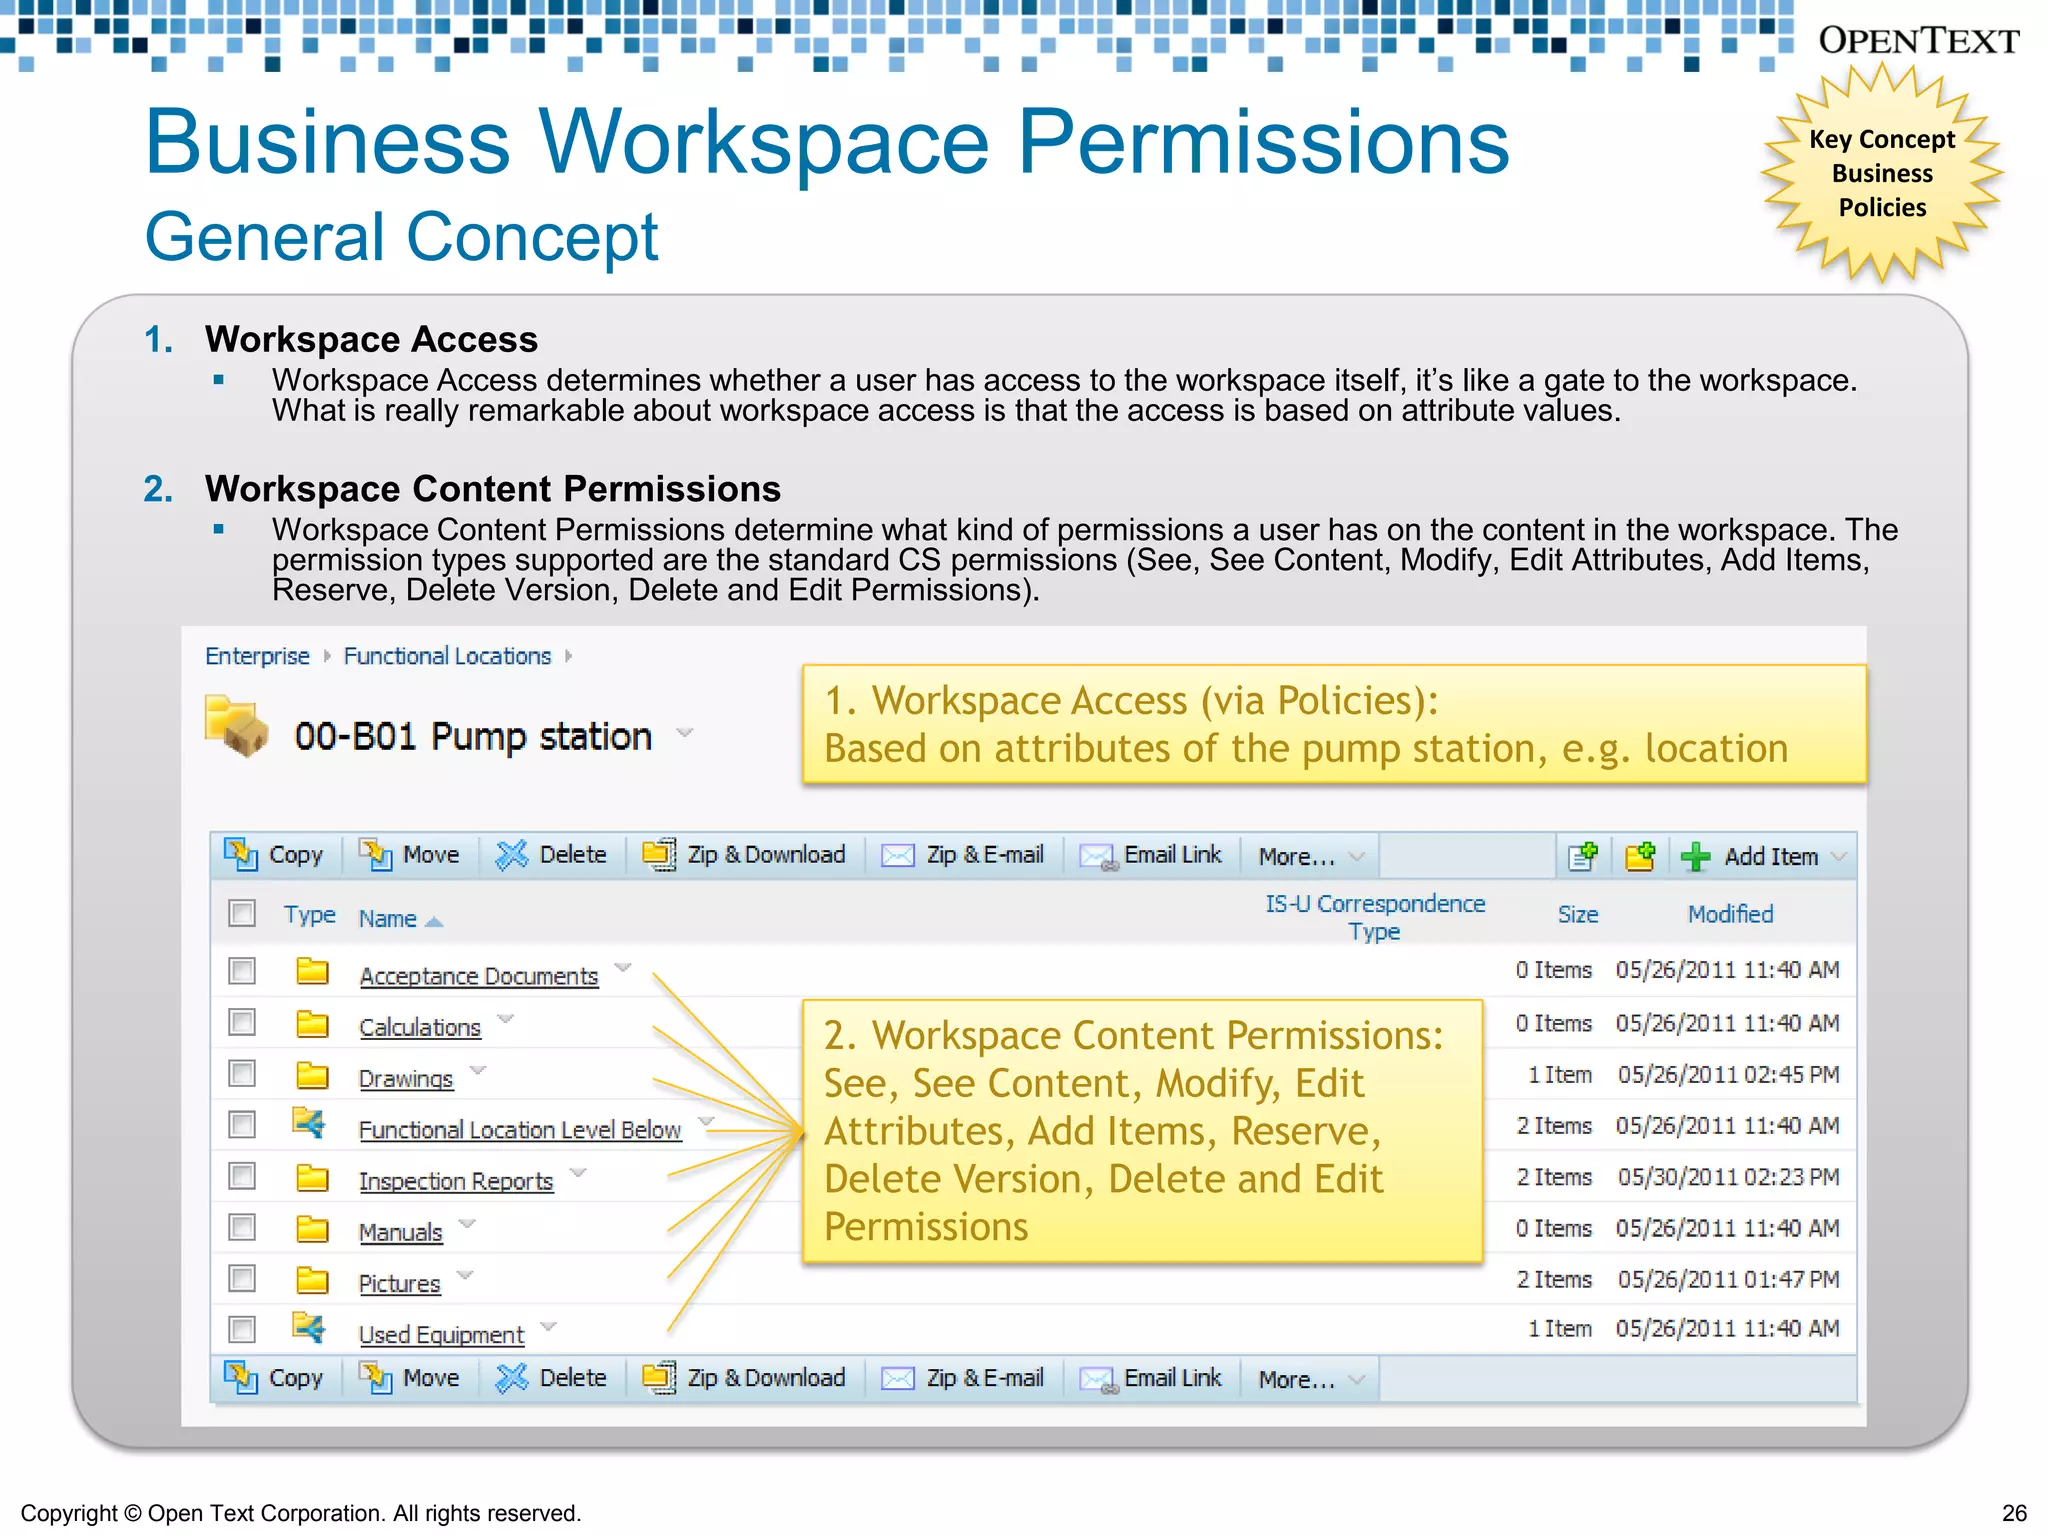Go to Functional Locations in the breadcrumb

click(447, 656)
